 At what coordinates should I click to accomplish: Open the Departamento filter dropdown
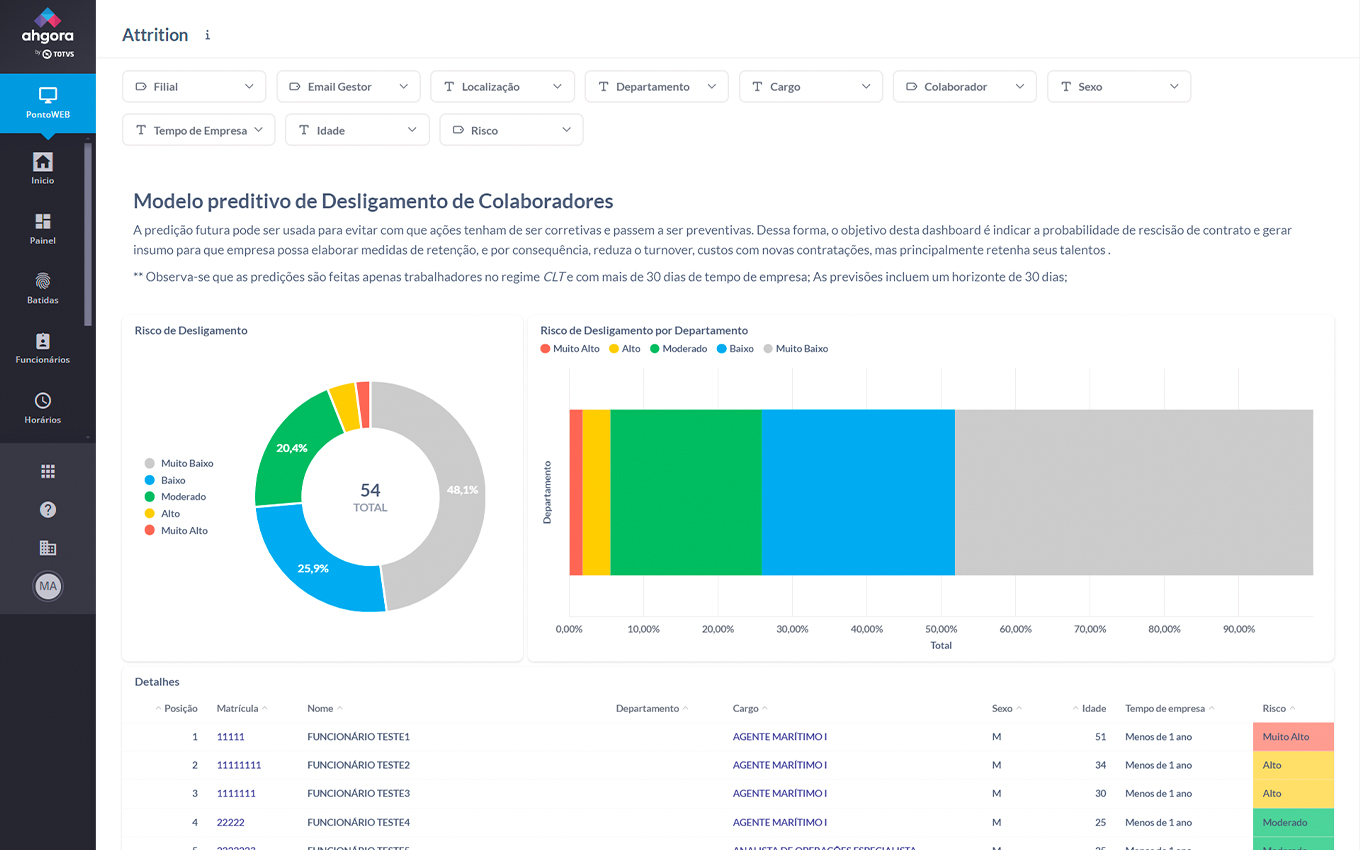[656, 87]
